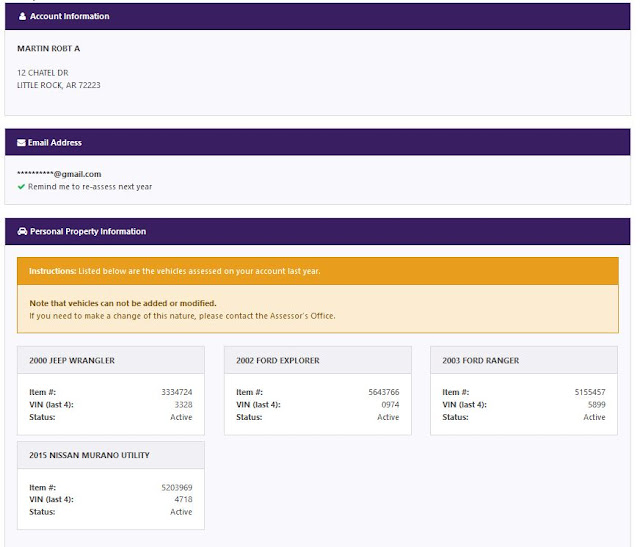Click the car icon beside Personal Property Information
The image size is (640, 547).
pyautogui.click(x=22, y=231)
